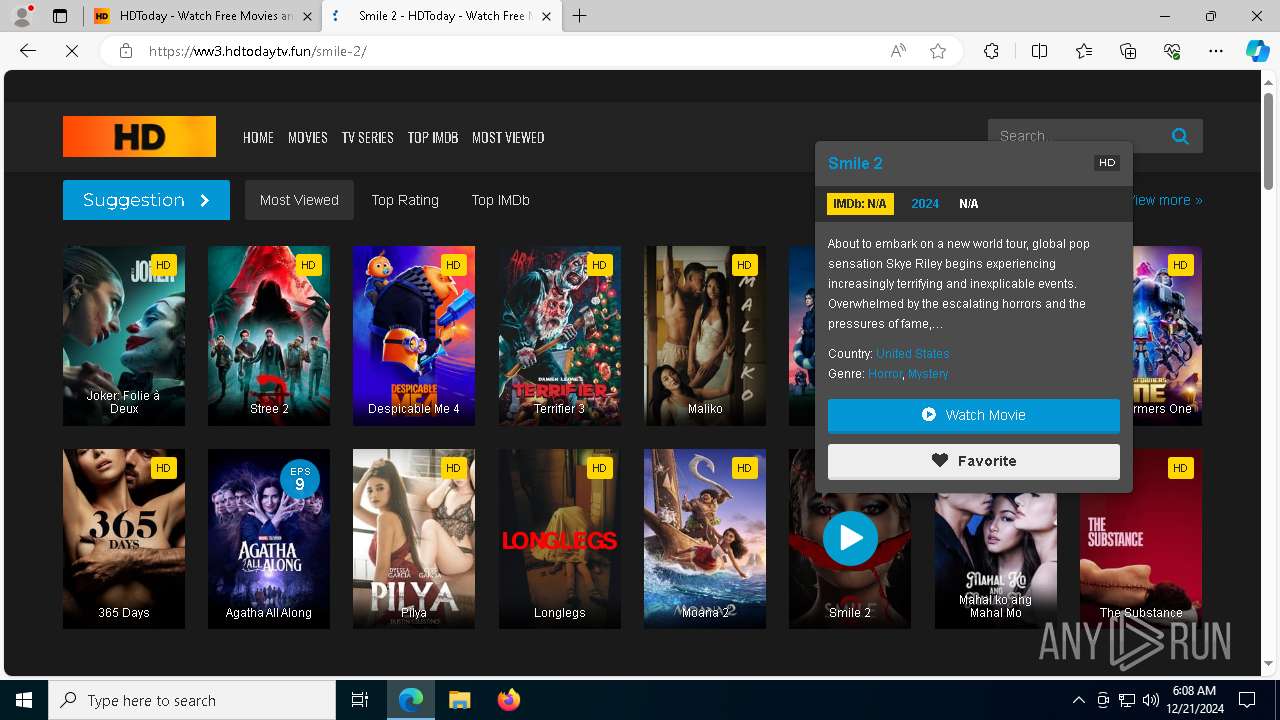Show hidden system tray icons
This screenshot has height=720, width=1280.
(1078, 700)
